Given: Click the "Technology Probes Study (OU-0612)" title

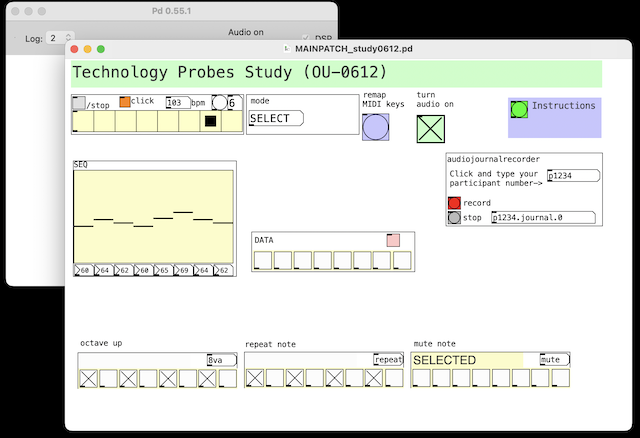Looking at the screenshot, I should 229,72.
